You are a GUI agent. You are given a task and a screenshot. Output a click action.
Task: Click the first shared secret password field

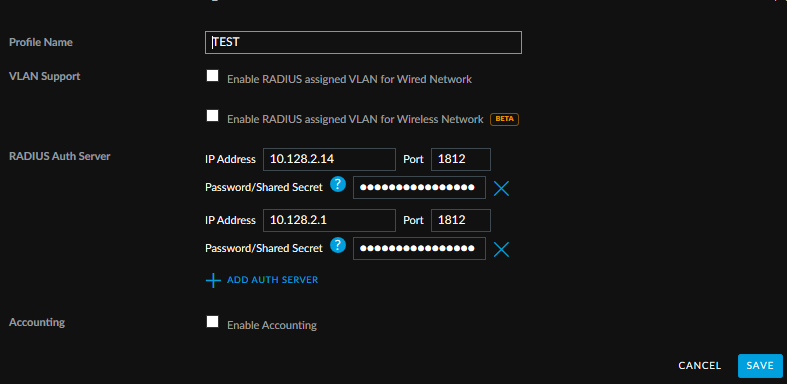coord(419,188)
